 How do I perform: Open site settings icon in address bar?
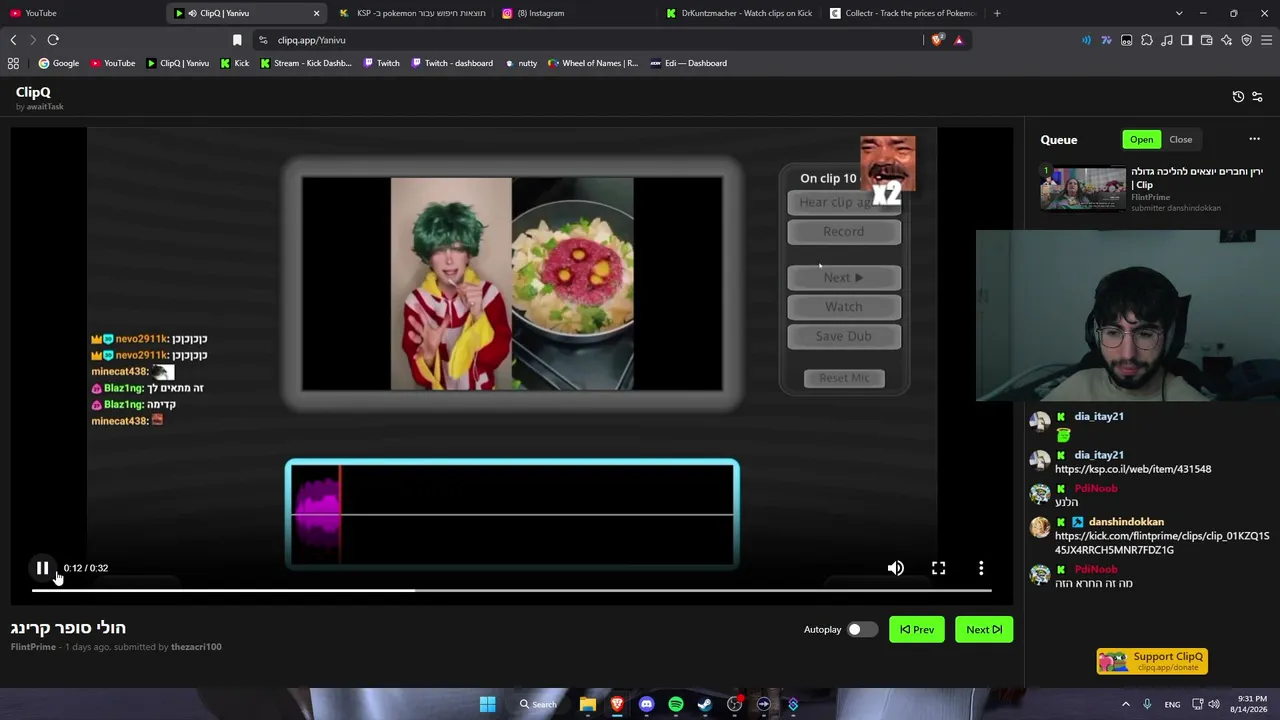click(x=263, y=40)
